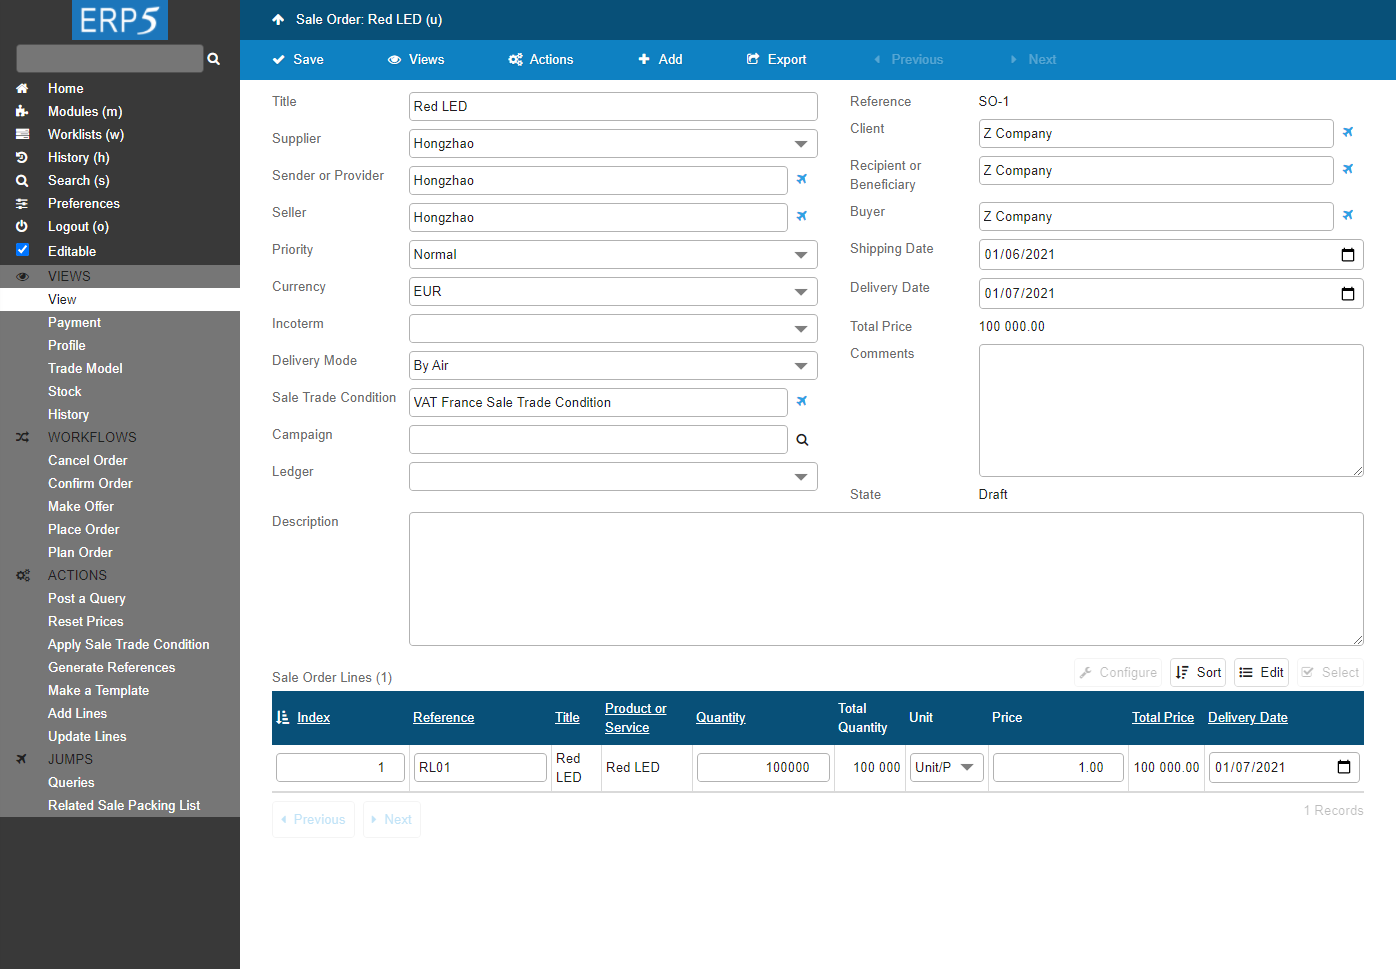The width and height of the screenshot is (1396, 969).
Task: Open History (h) in sidebar
Action: pos(79,157)
